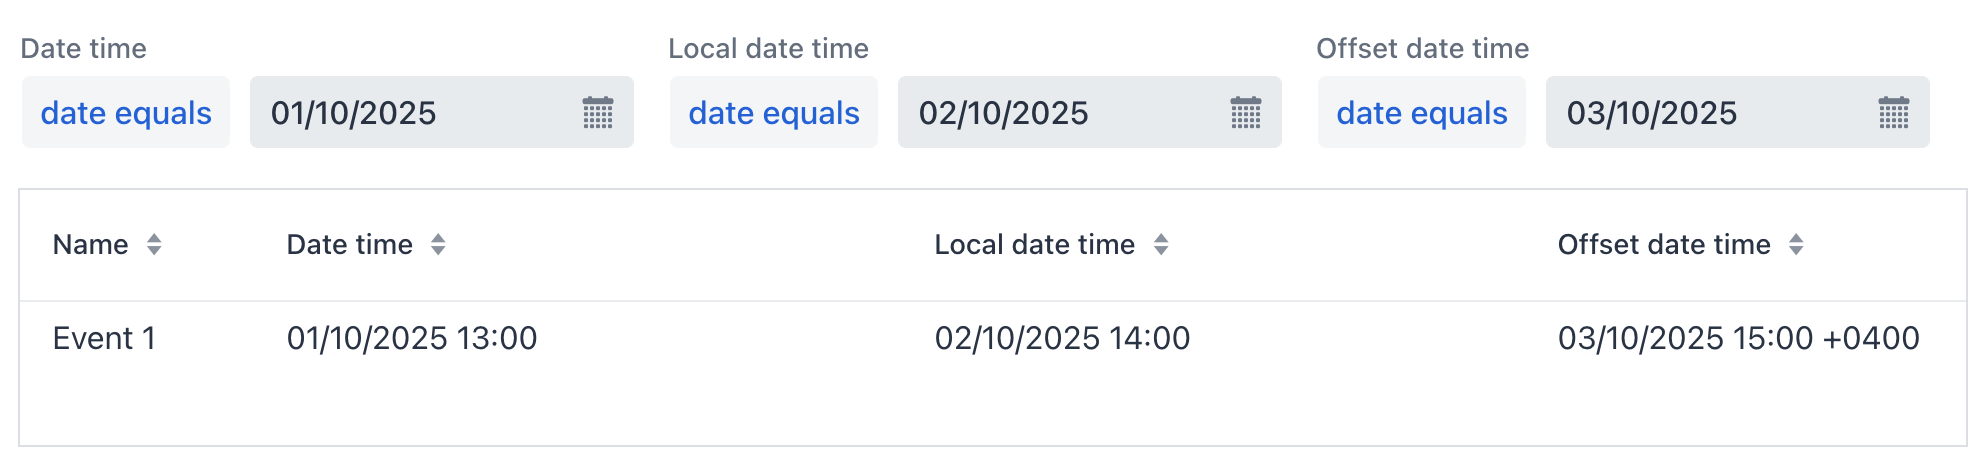Click sort arrows beside Date time column header

tap(438, 245)
